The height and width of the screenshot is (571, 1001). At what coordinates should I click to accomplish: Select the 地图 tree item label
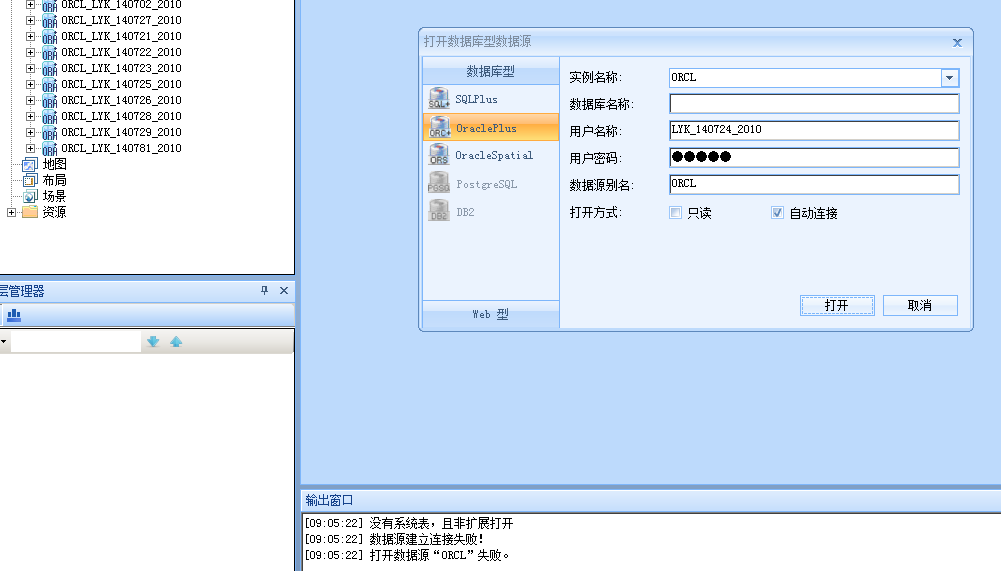tap(54, 164)
